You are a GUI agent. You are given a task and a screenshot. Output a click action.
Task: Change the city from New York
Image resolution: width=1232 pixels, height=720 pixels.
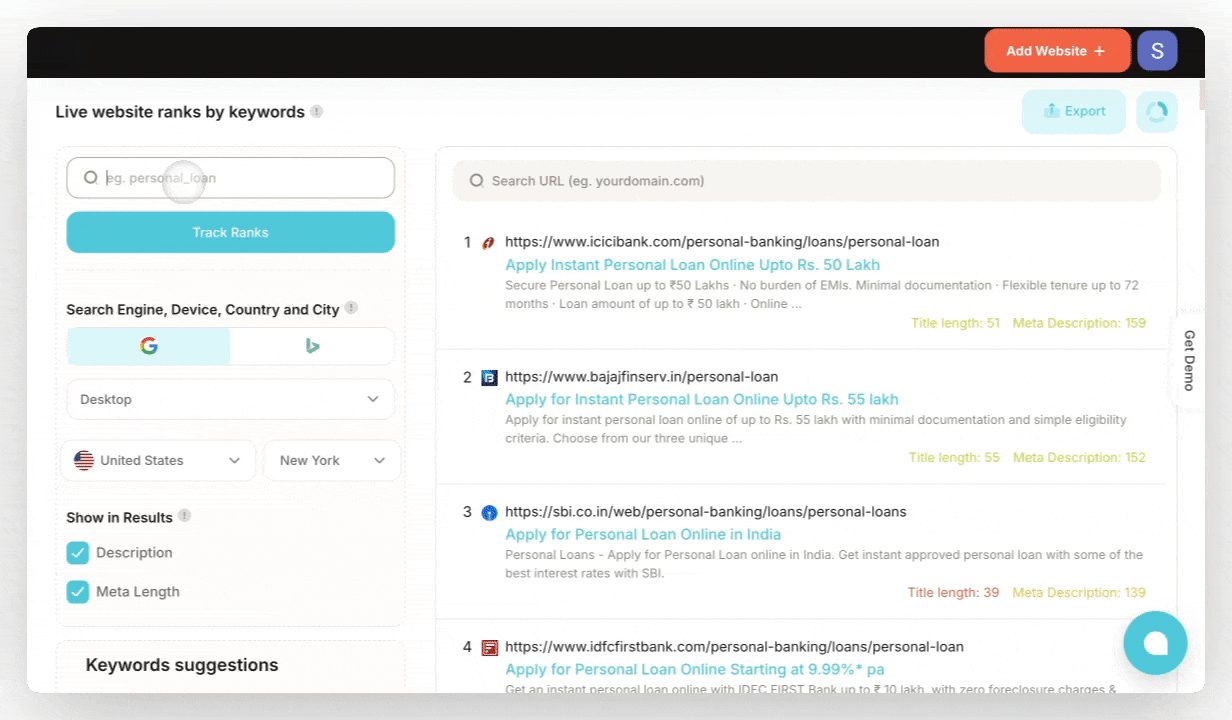(x=332, y=460)
